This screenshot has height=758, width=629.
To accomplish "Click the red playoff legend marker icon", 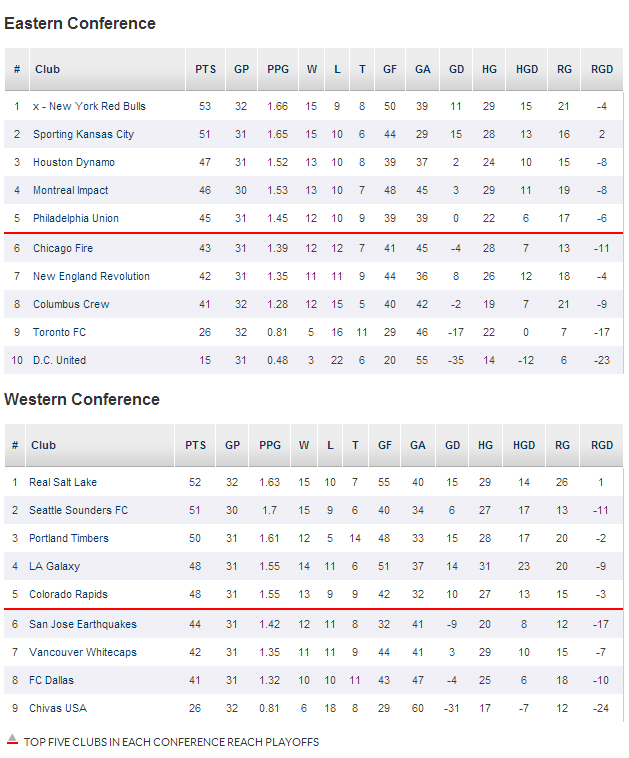I will coord(12,740).
